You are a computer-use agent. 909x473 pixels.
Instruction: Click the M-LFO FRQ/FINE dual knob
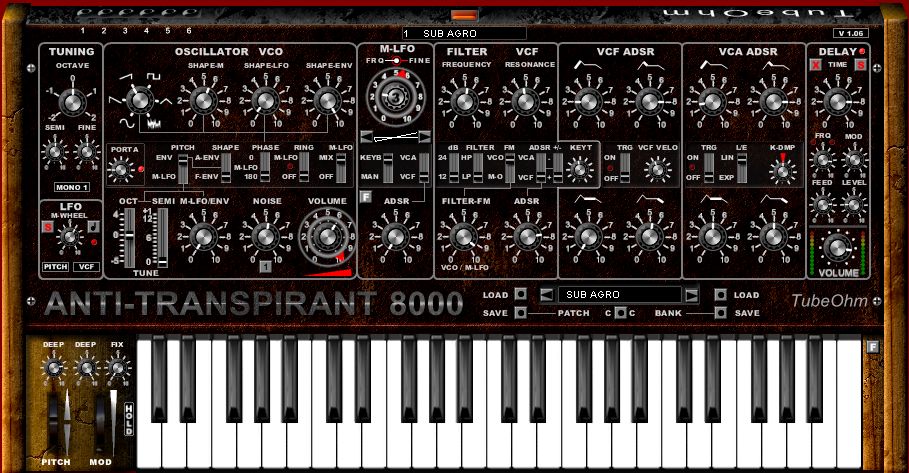[x=395, y=97]
